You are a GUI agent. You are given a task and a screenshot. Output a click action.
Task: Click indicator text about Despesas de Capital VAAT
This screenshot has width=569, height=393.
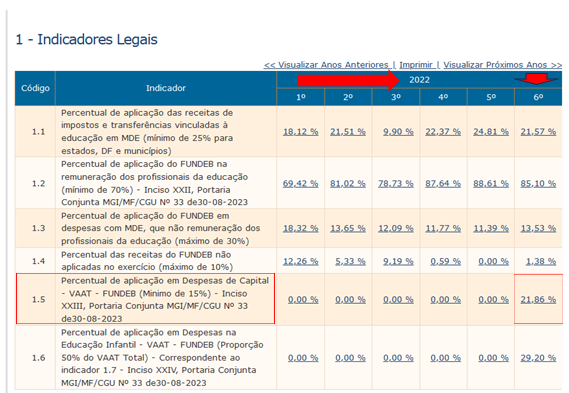[x=165, y=300]
